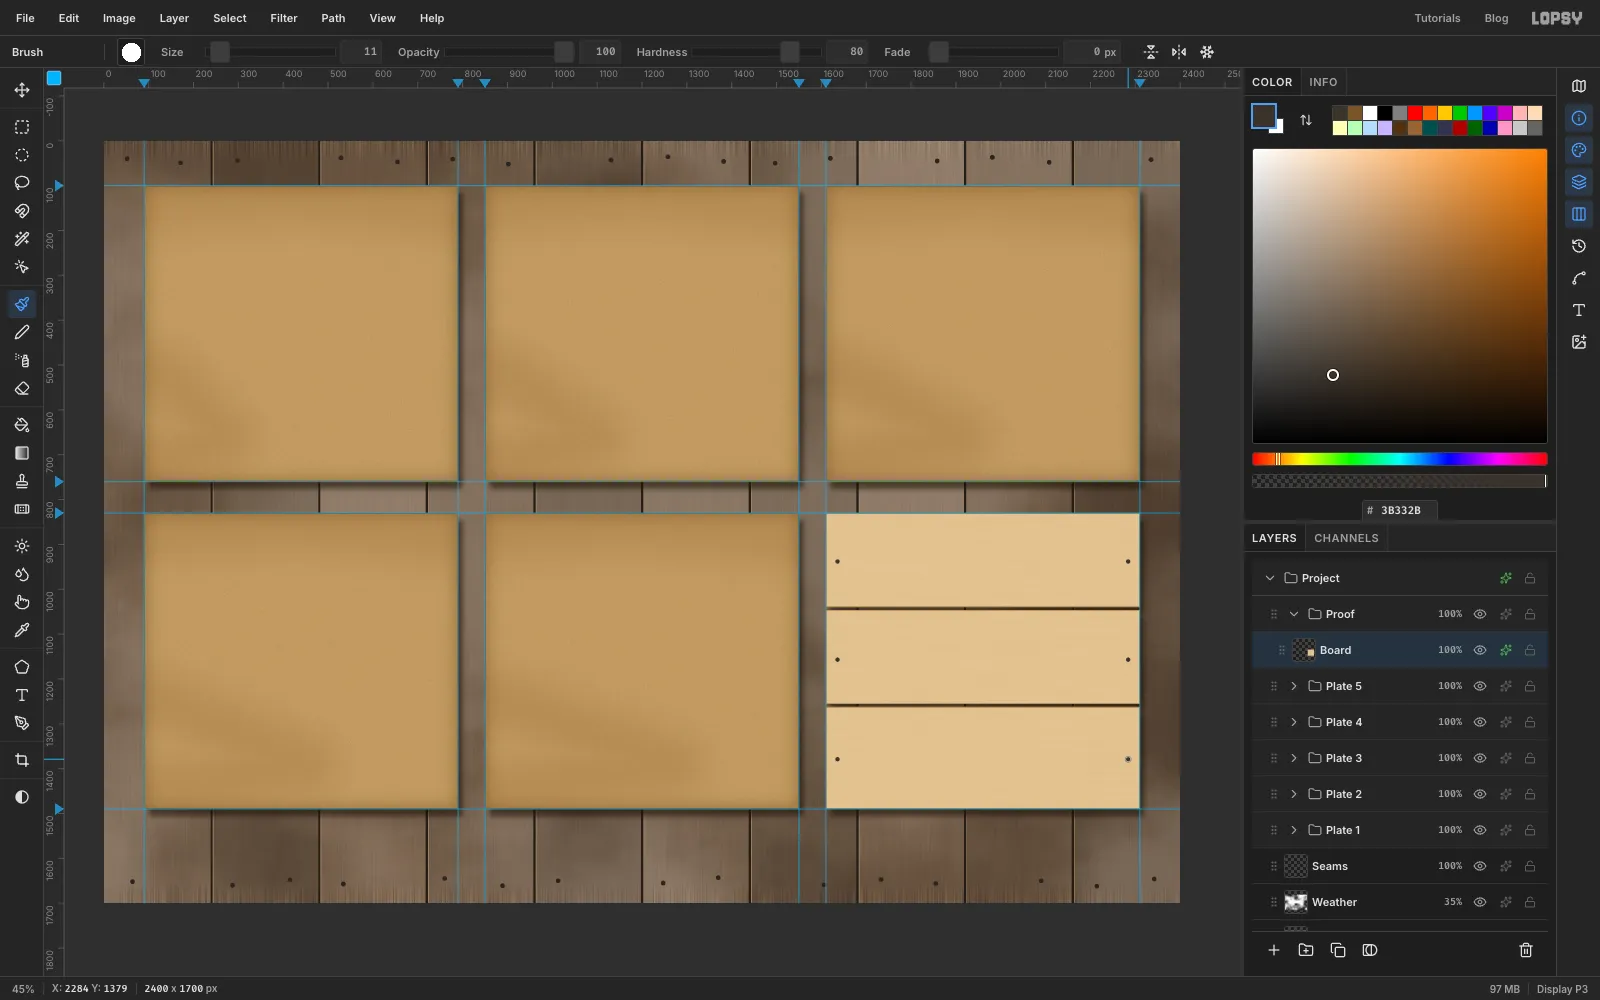The image size is (1600, 1000).
Task: Click the hex color input field
Action: pos(1400,510)
